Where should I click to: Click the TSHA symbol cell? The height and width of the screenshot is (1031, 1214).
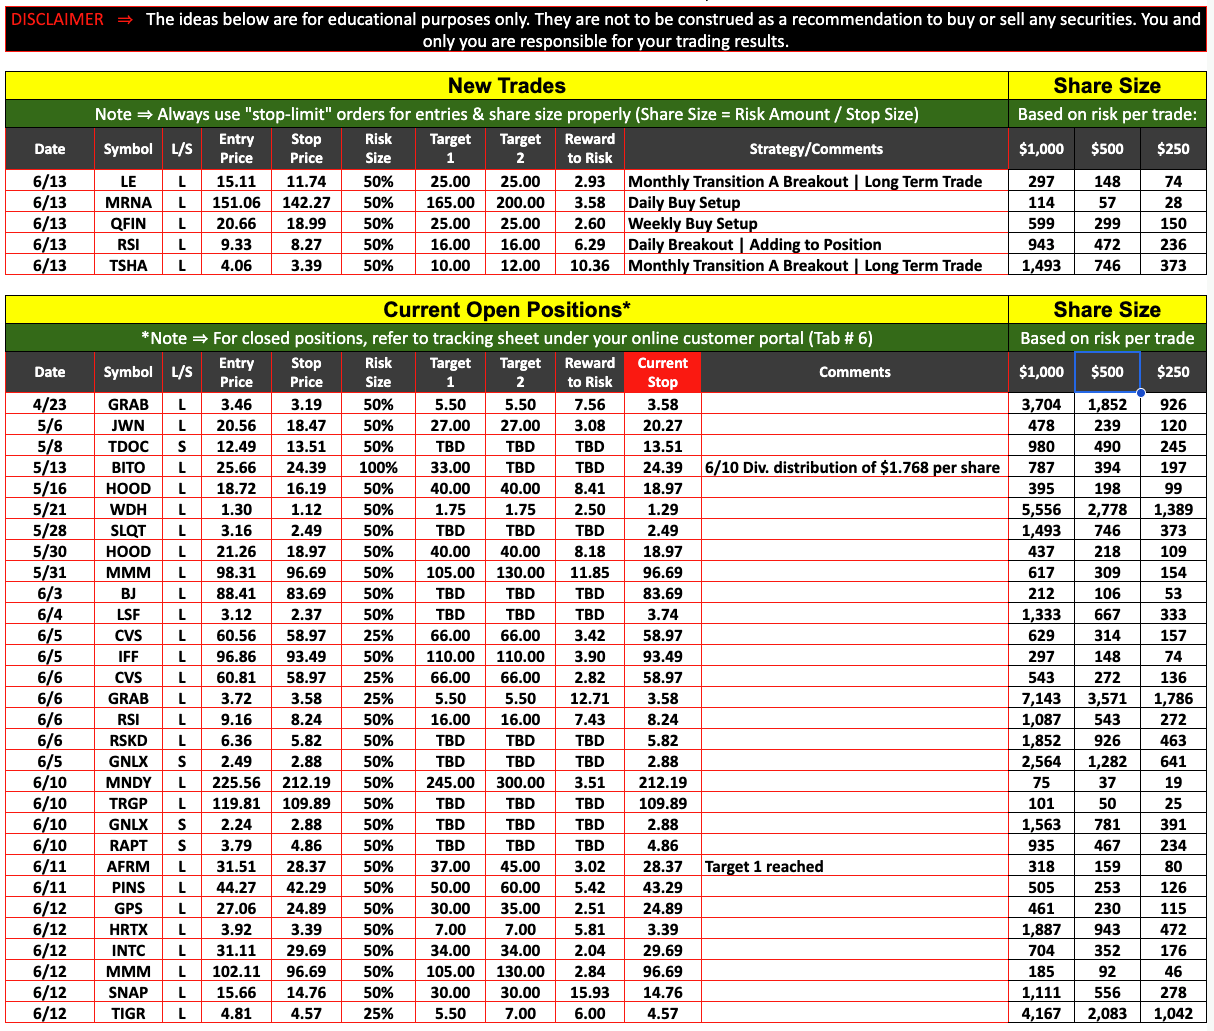128,265
